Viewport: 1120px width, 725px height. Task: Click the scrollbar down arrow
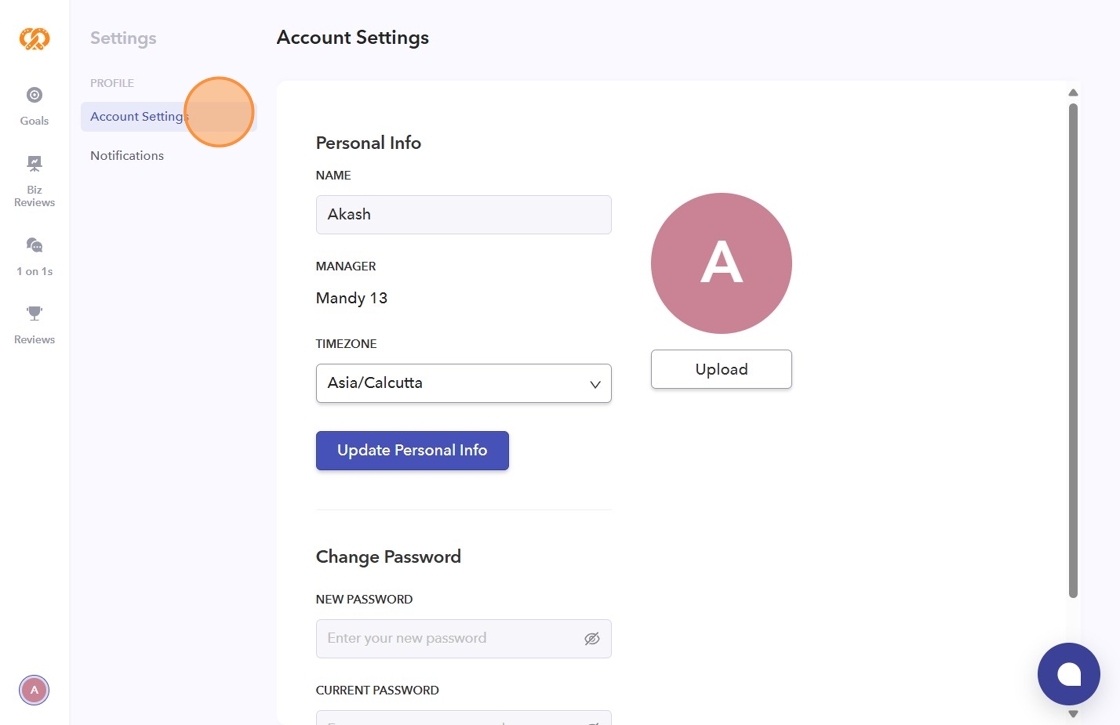1073,714
